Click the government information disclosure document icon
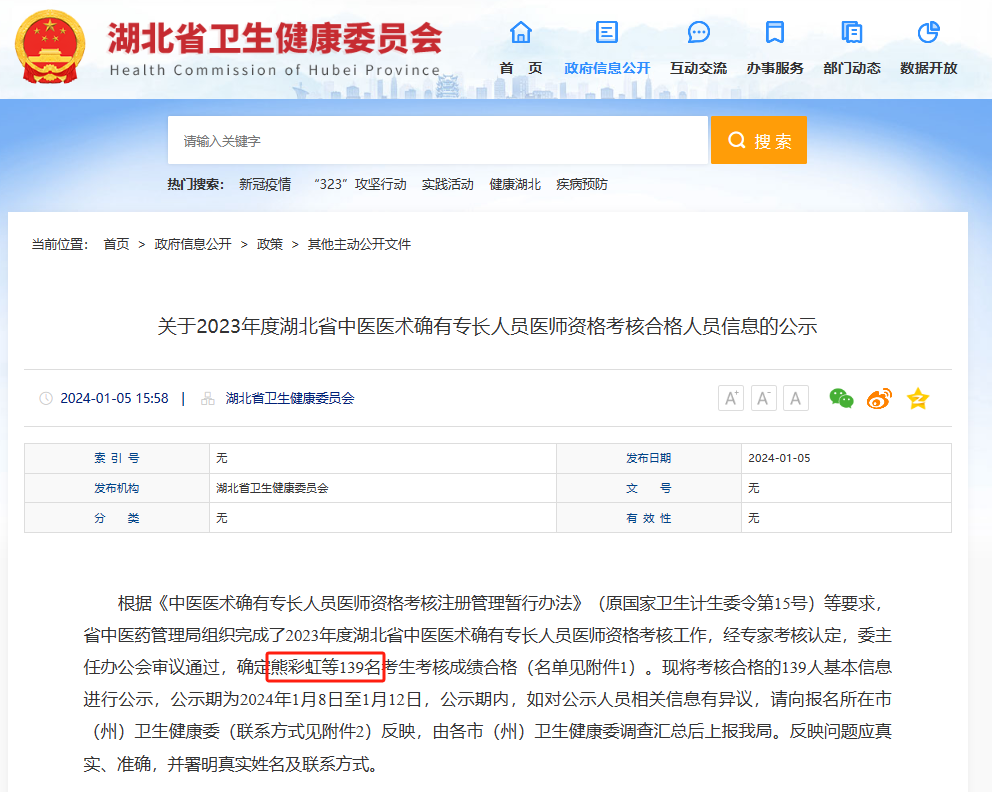Image resolution: width=992 pixels, height=792 pixels. click(607, 32)
